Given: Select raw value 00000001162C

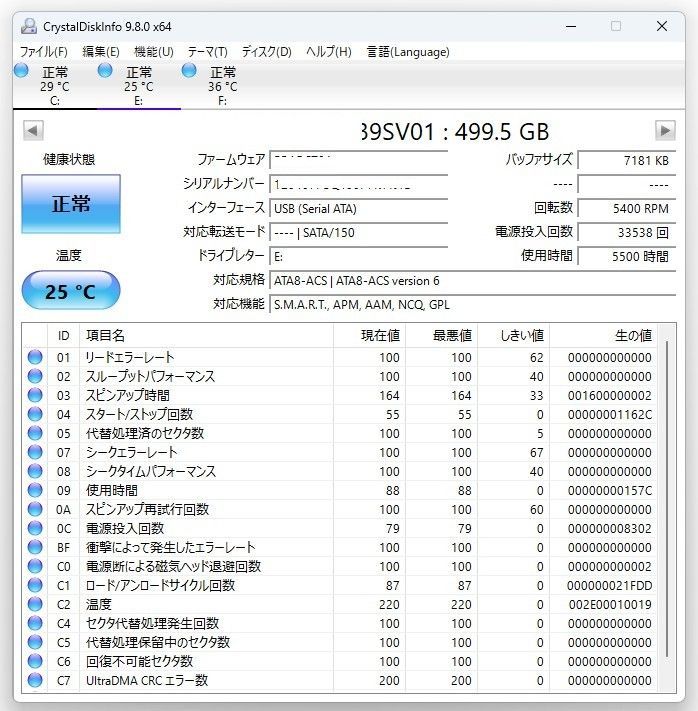Looking at the screenshot, I should pos(610,415).
